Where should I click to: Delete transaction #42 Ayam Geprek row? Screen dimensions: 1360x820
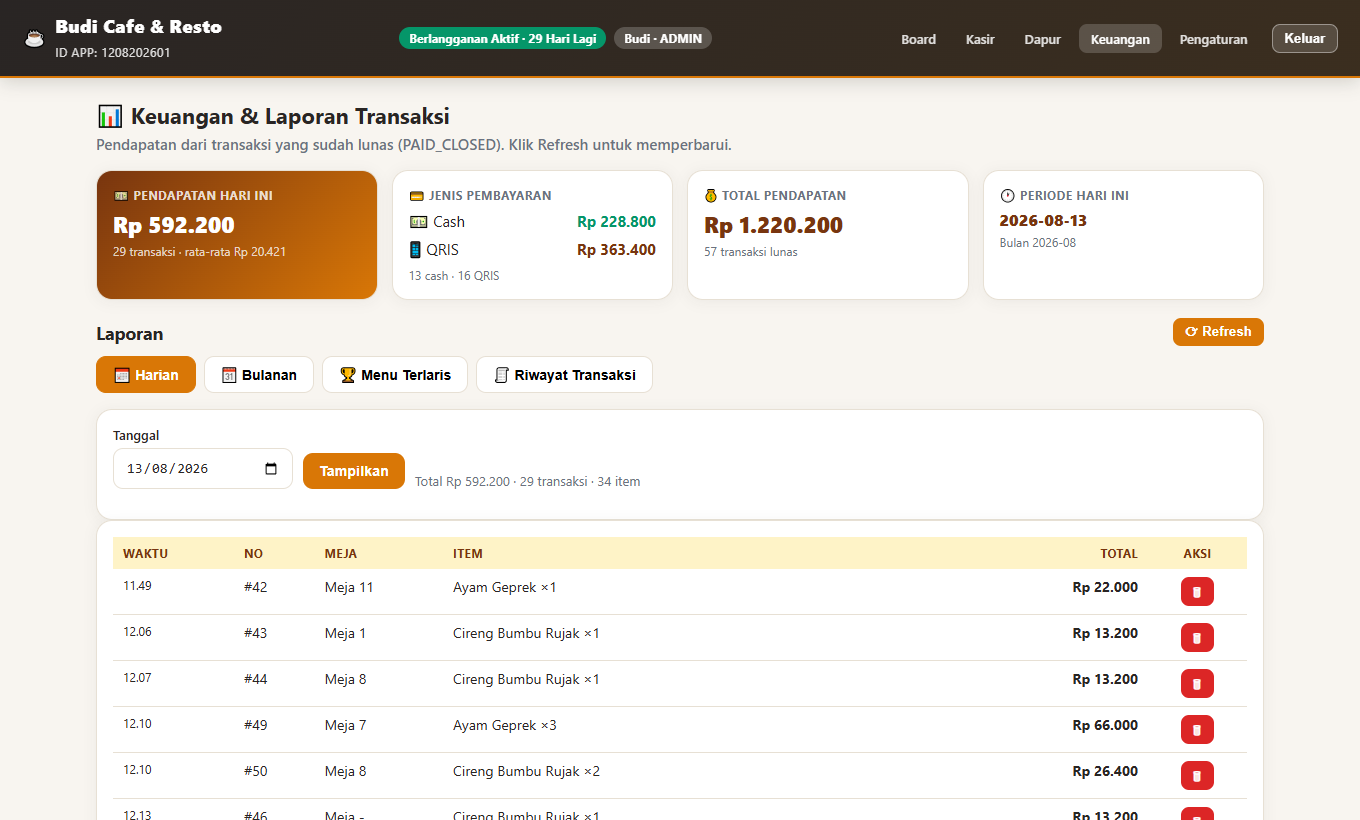tap(1197, 592)
